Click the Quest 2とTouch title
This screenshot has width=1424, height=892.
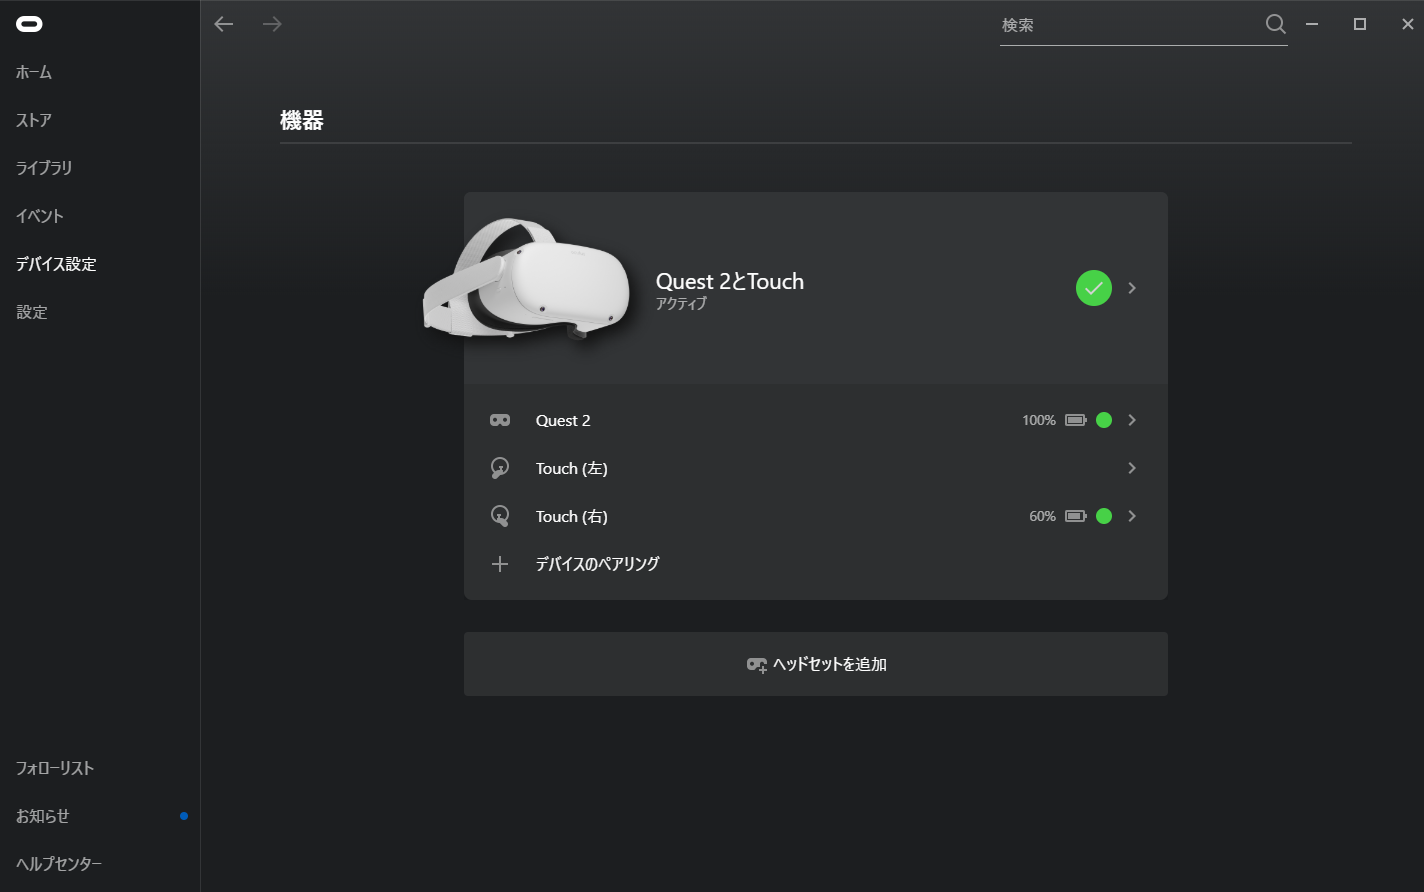[x=730, y=281]
